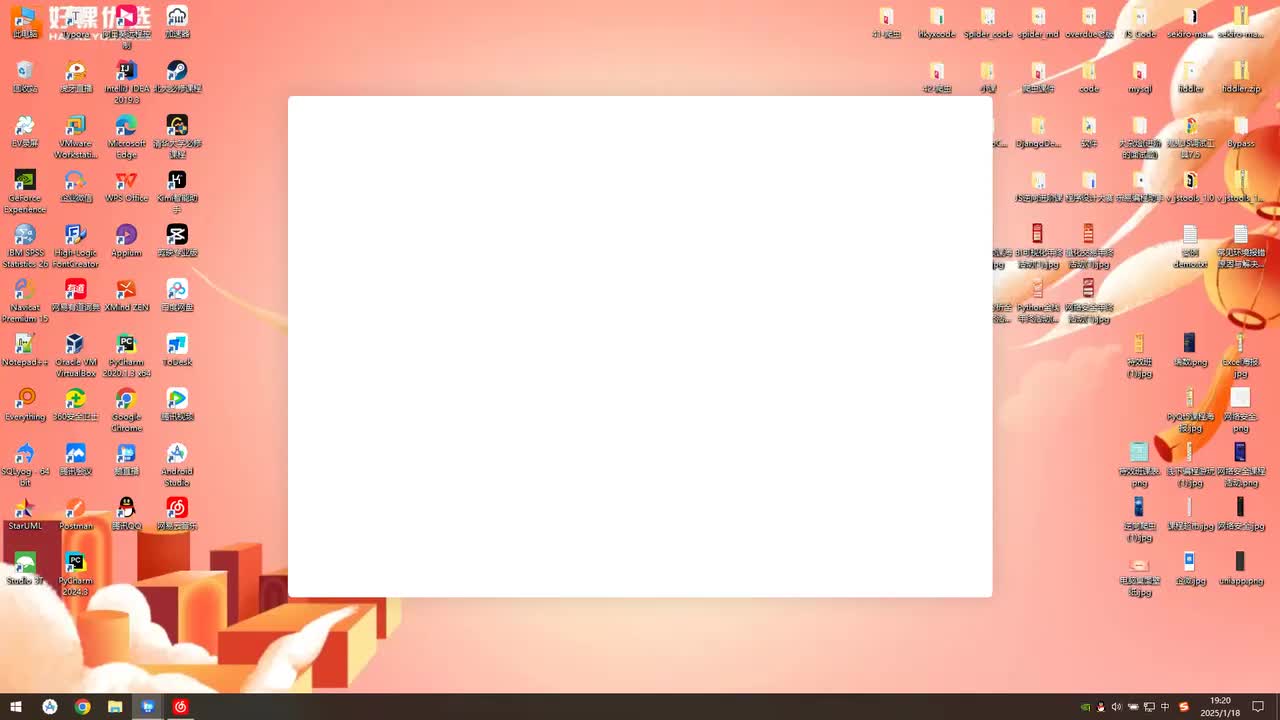This screenshot has width=1280, height=720.
Task: Select the uniapp.png image file
Action: [1241, 569]
